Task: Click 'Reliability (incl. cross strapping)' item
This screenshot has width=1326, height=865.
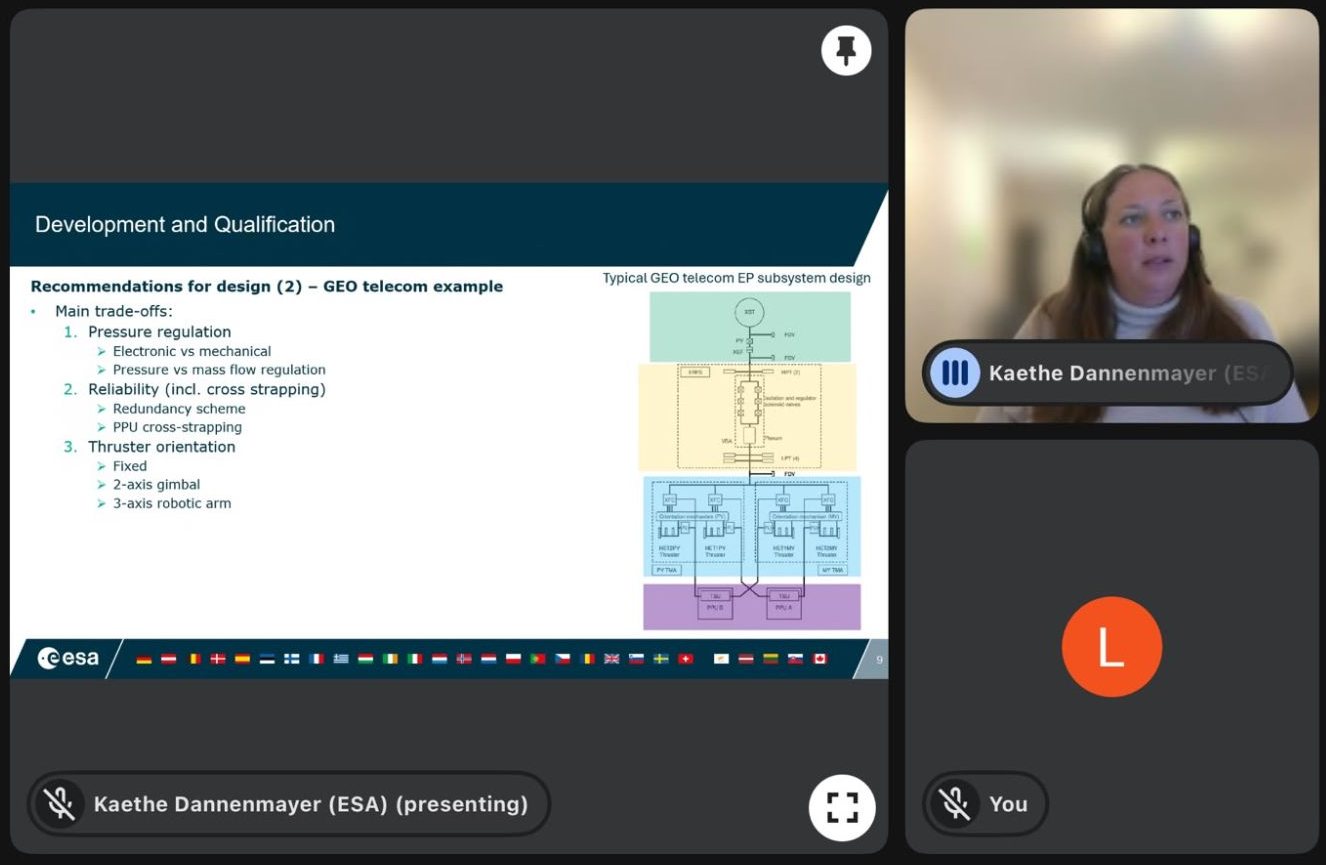Action: pos(207,389)
